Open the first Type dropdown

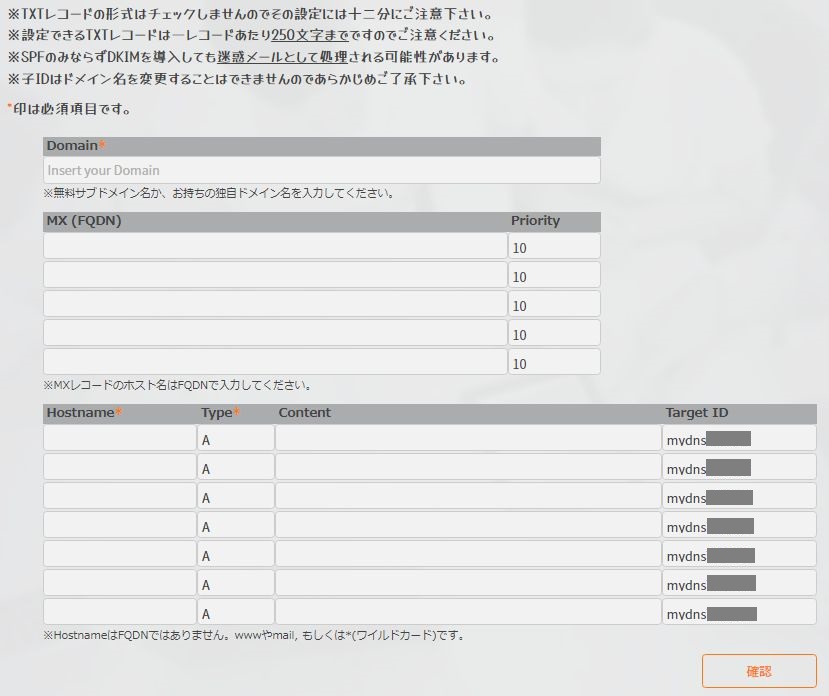pos(236,439)
